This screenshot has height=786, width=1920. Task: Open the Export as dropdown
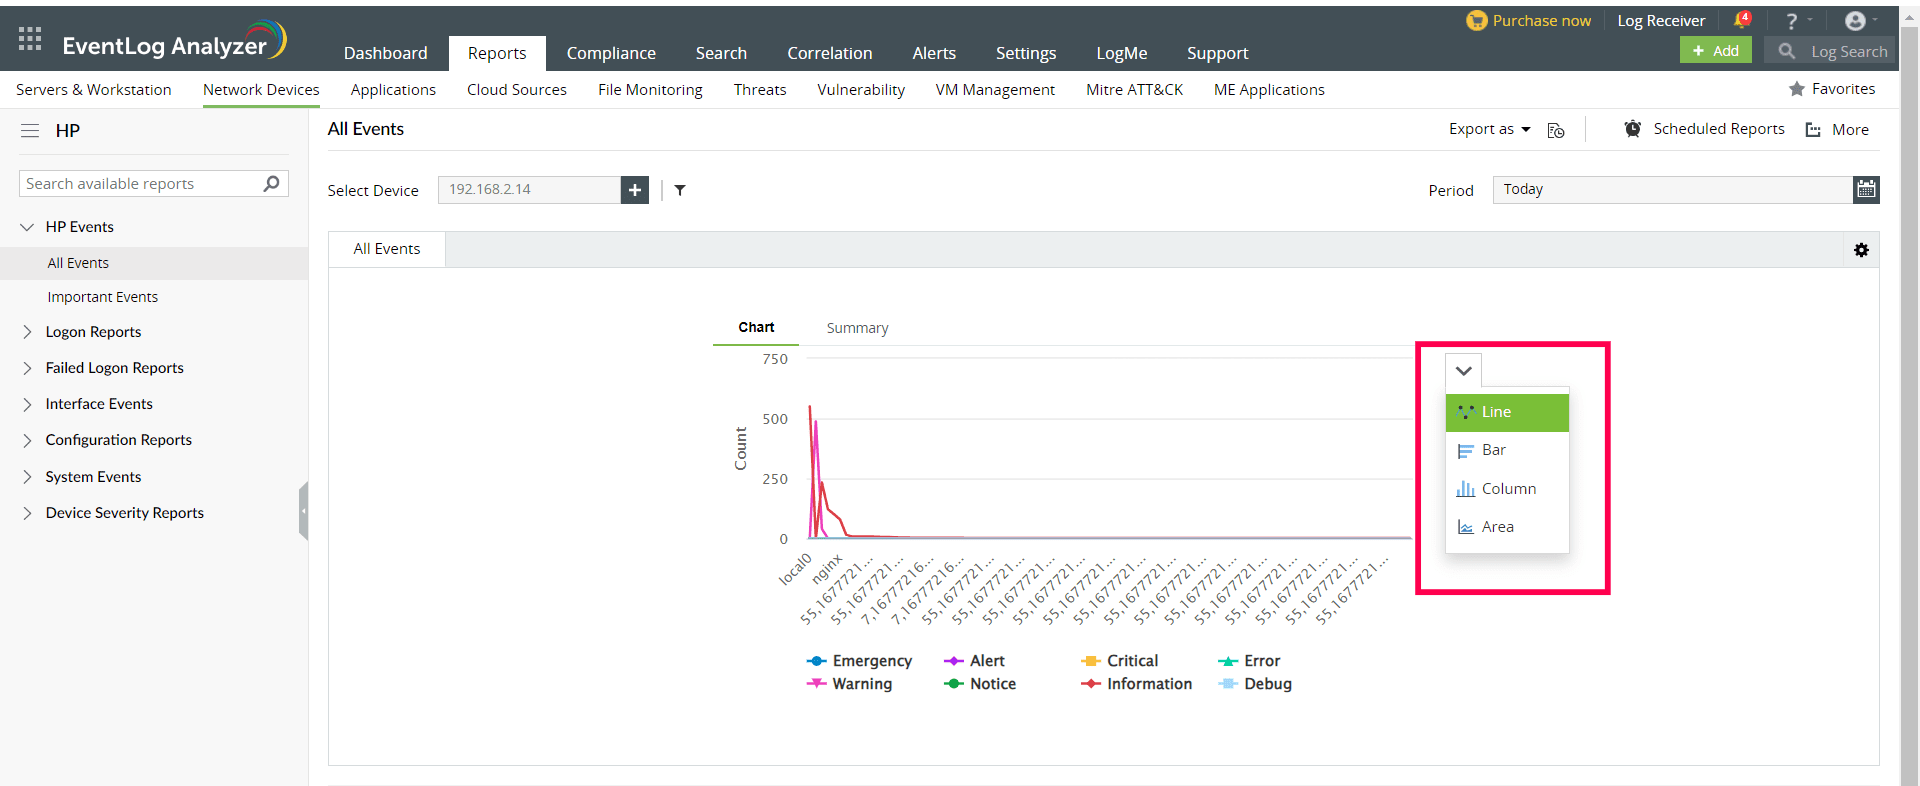(1489, 129)
